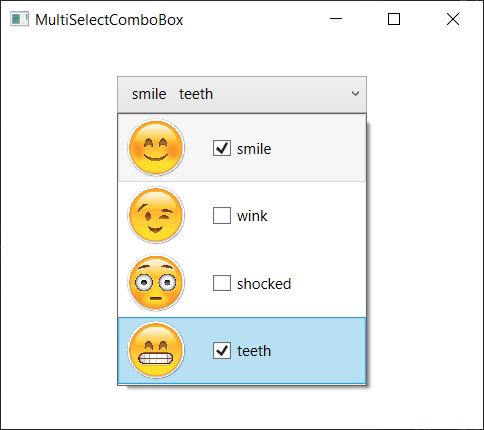Viewport: 484px width, 430px height.
Task: Maximize the MultiSelectComboBox window
Action: pos(394,19)
